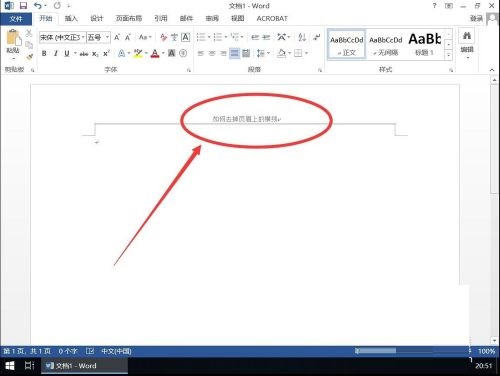Open line spacing options dropdown

point(263,53)
